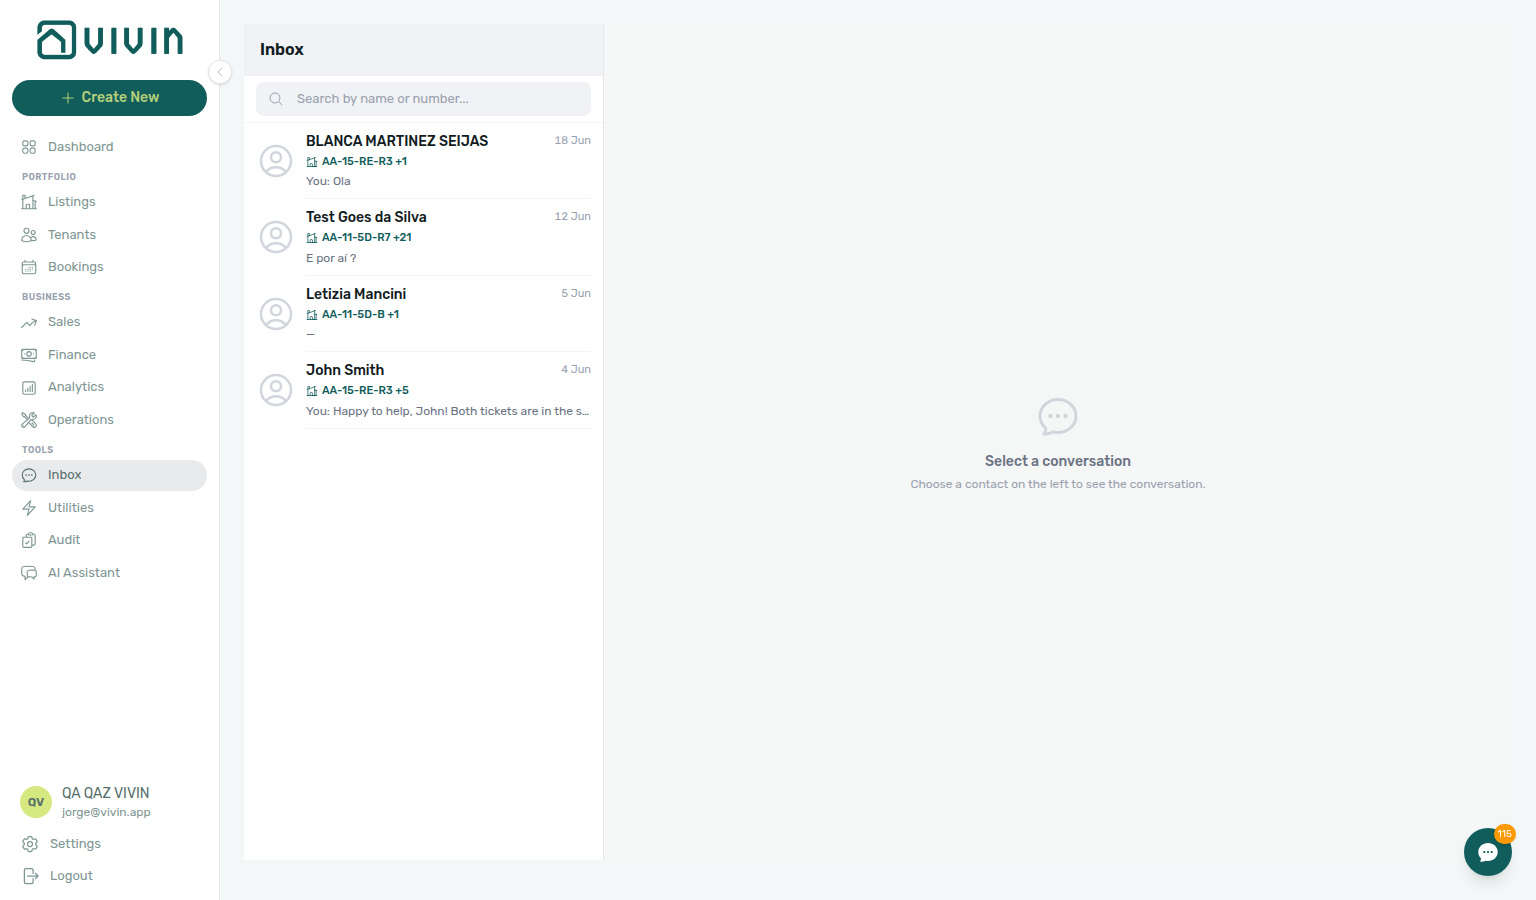Click the AA-11-5D-B +1 listing tag
The width and height of the screenshot is (1536, 900).
352,314
